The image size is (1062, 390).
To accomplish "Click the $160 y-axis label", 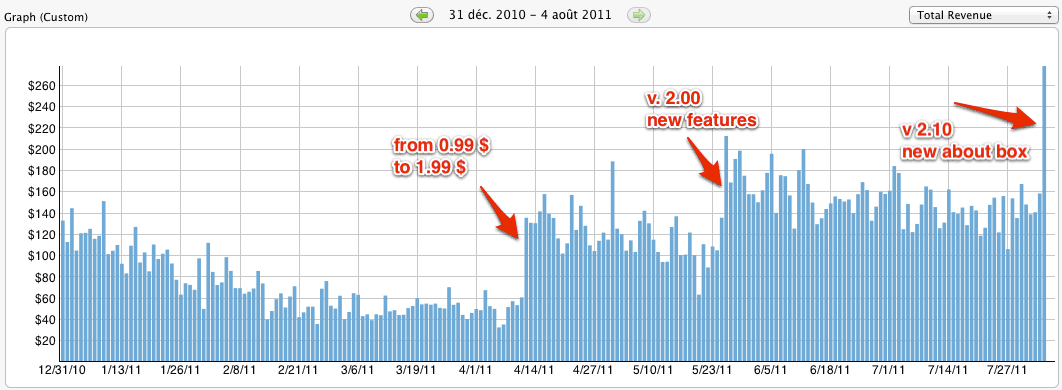I will [x=41, y=192].
